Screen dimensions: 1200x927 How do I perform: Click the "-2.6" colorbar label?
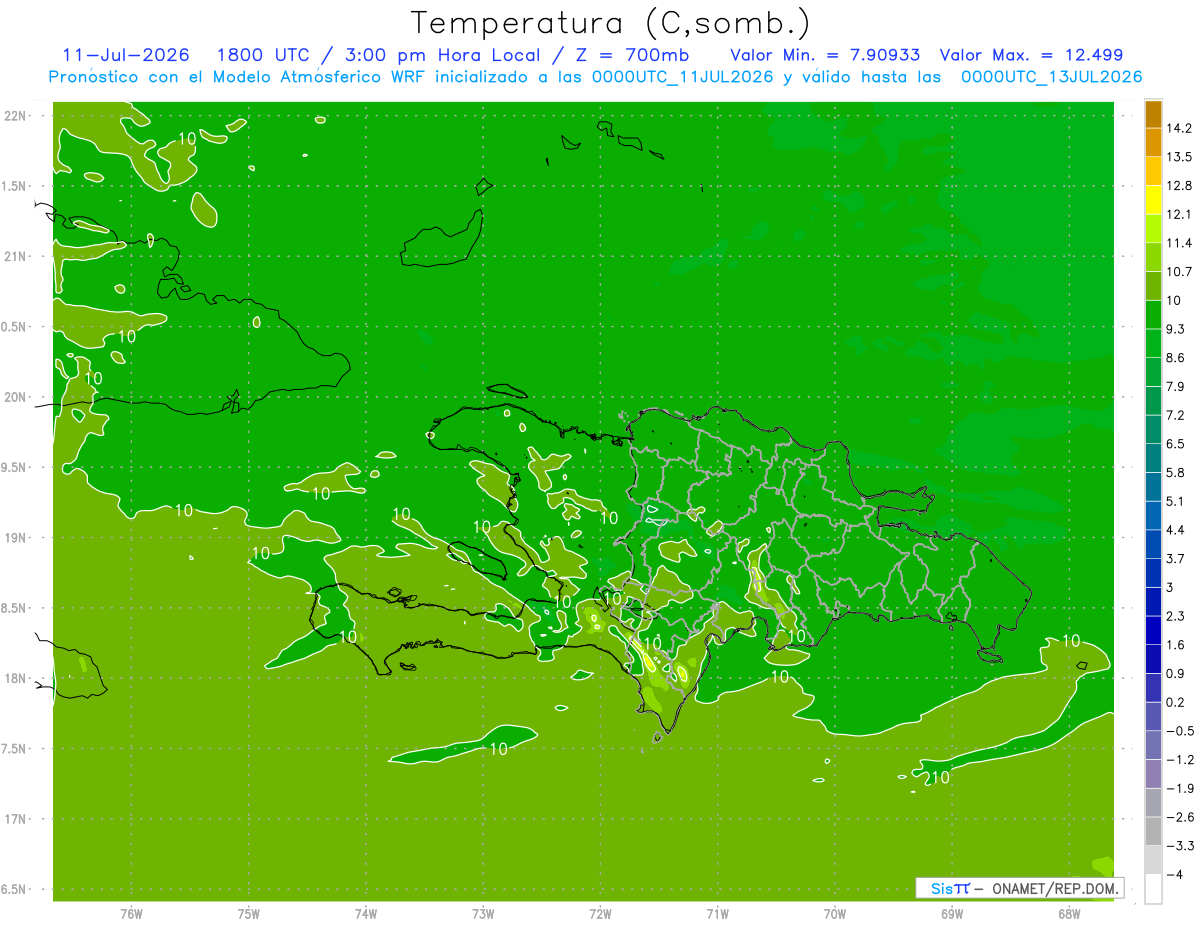(x=1181, y=817)
